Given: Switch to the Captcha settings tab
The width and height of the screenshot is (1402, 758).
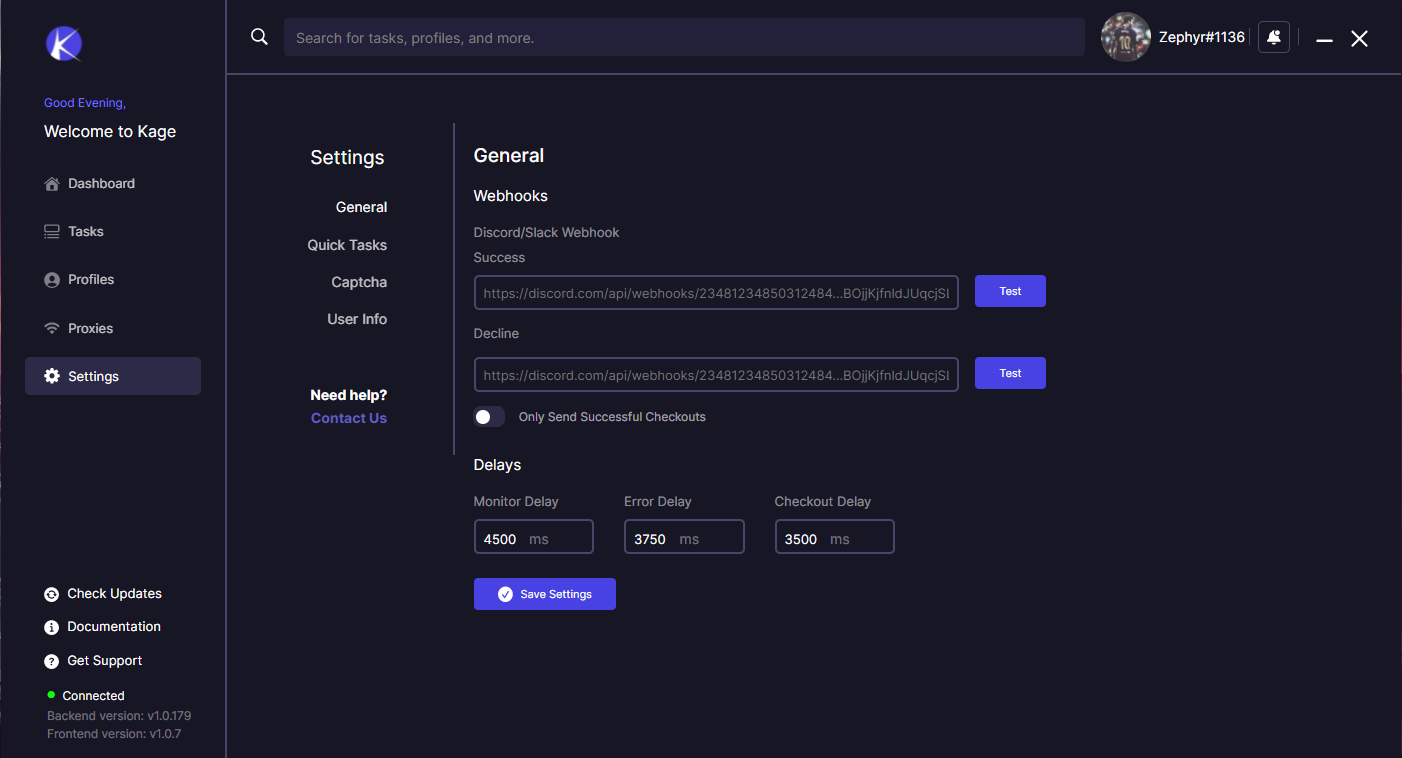Looking at the screenshot, I should (359, 282).
